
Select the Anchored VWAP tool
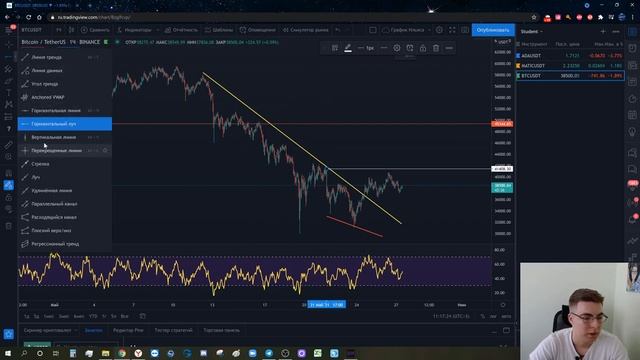tap(64, 97)
